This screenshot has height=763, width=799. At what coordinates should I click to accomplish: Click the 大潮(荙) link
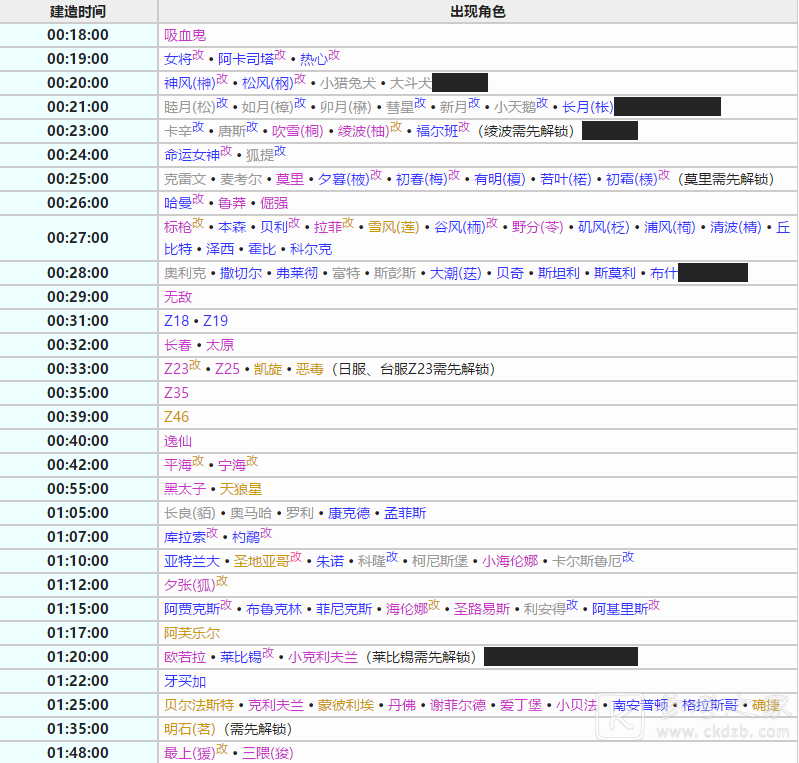(x=456, y=273)
